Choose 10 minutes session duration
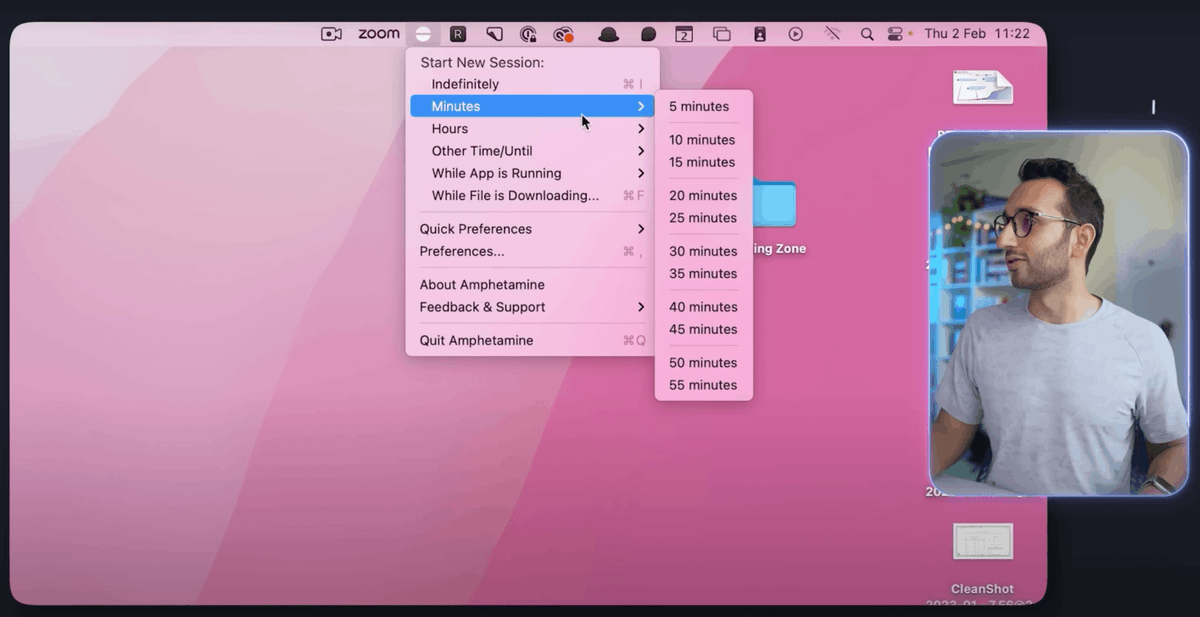The height and width of the screenshot is (617, 1200). [x=703, y=140]
